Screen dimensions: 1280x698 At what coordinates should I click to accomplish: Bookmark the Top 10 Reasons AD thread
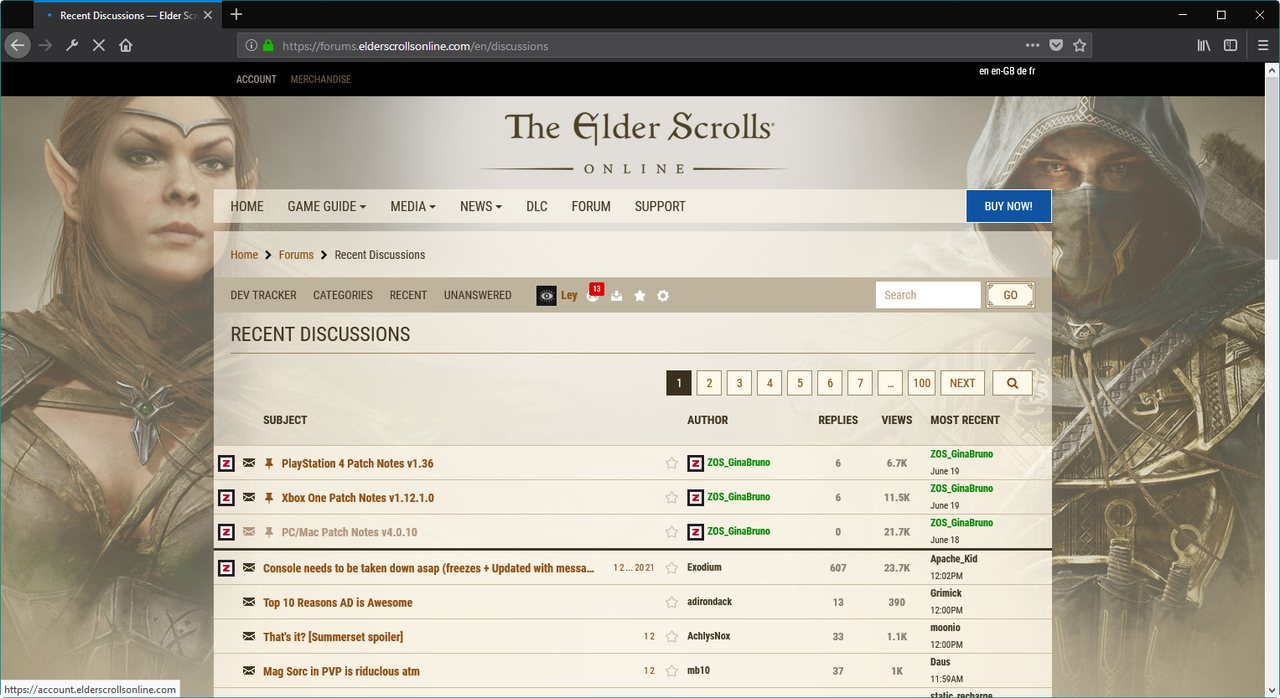coord(672,602)
